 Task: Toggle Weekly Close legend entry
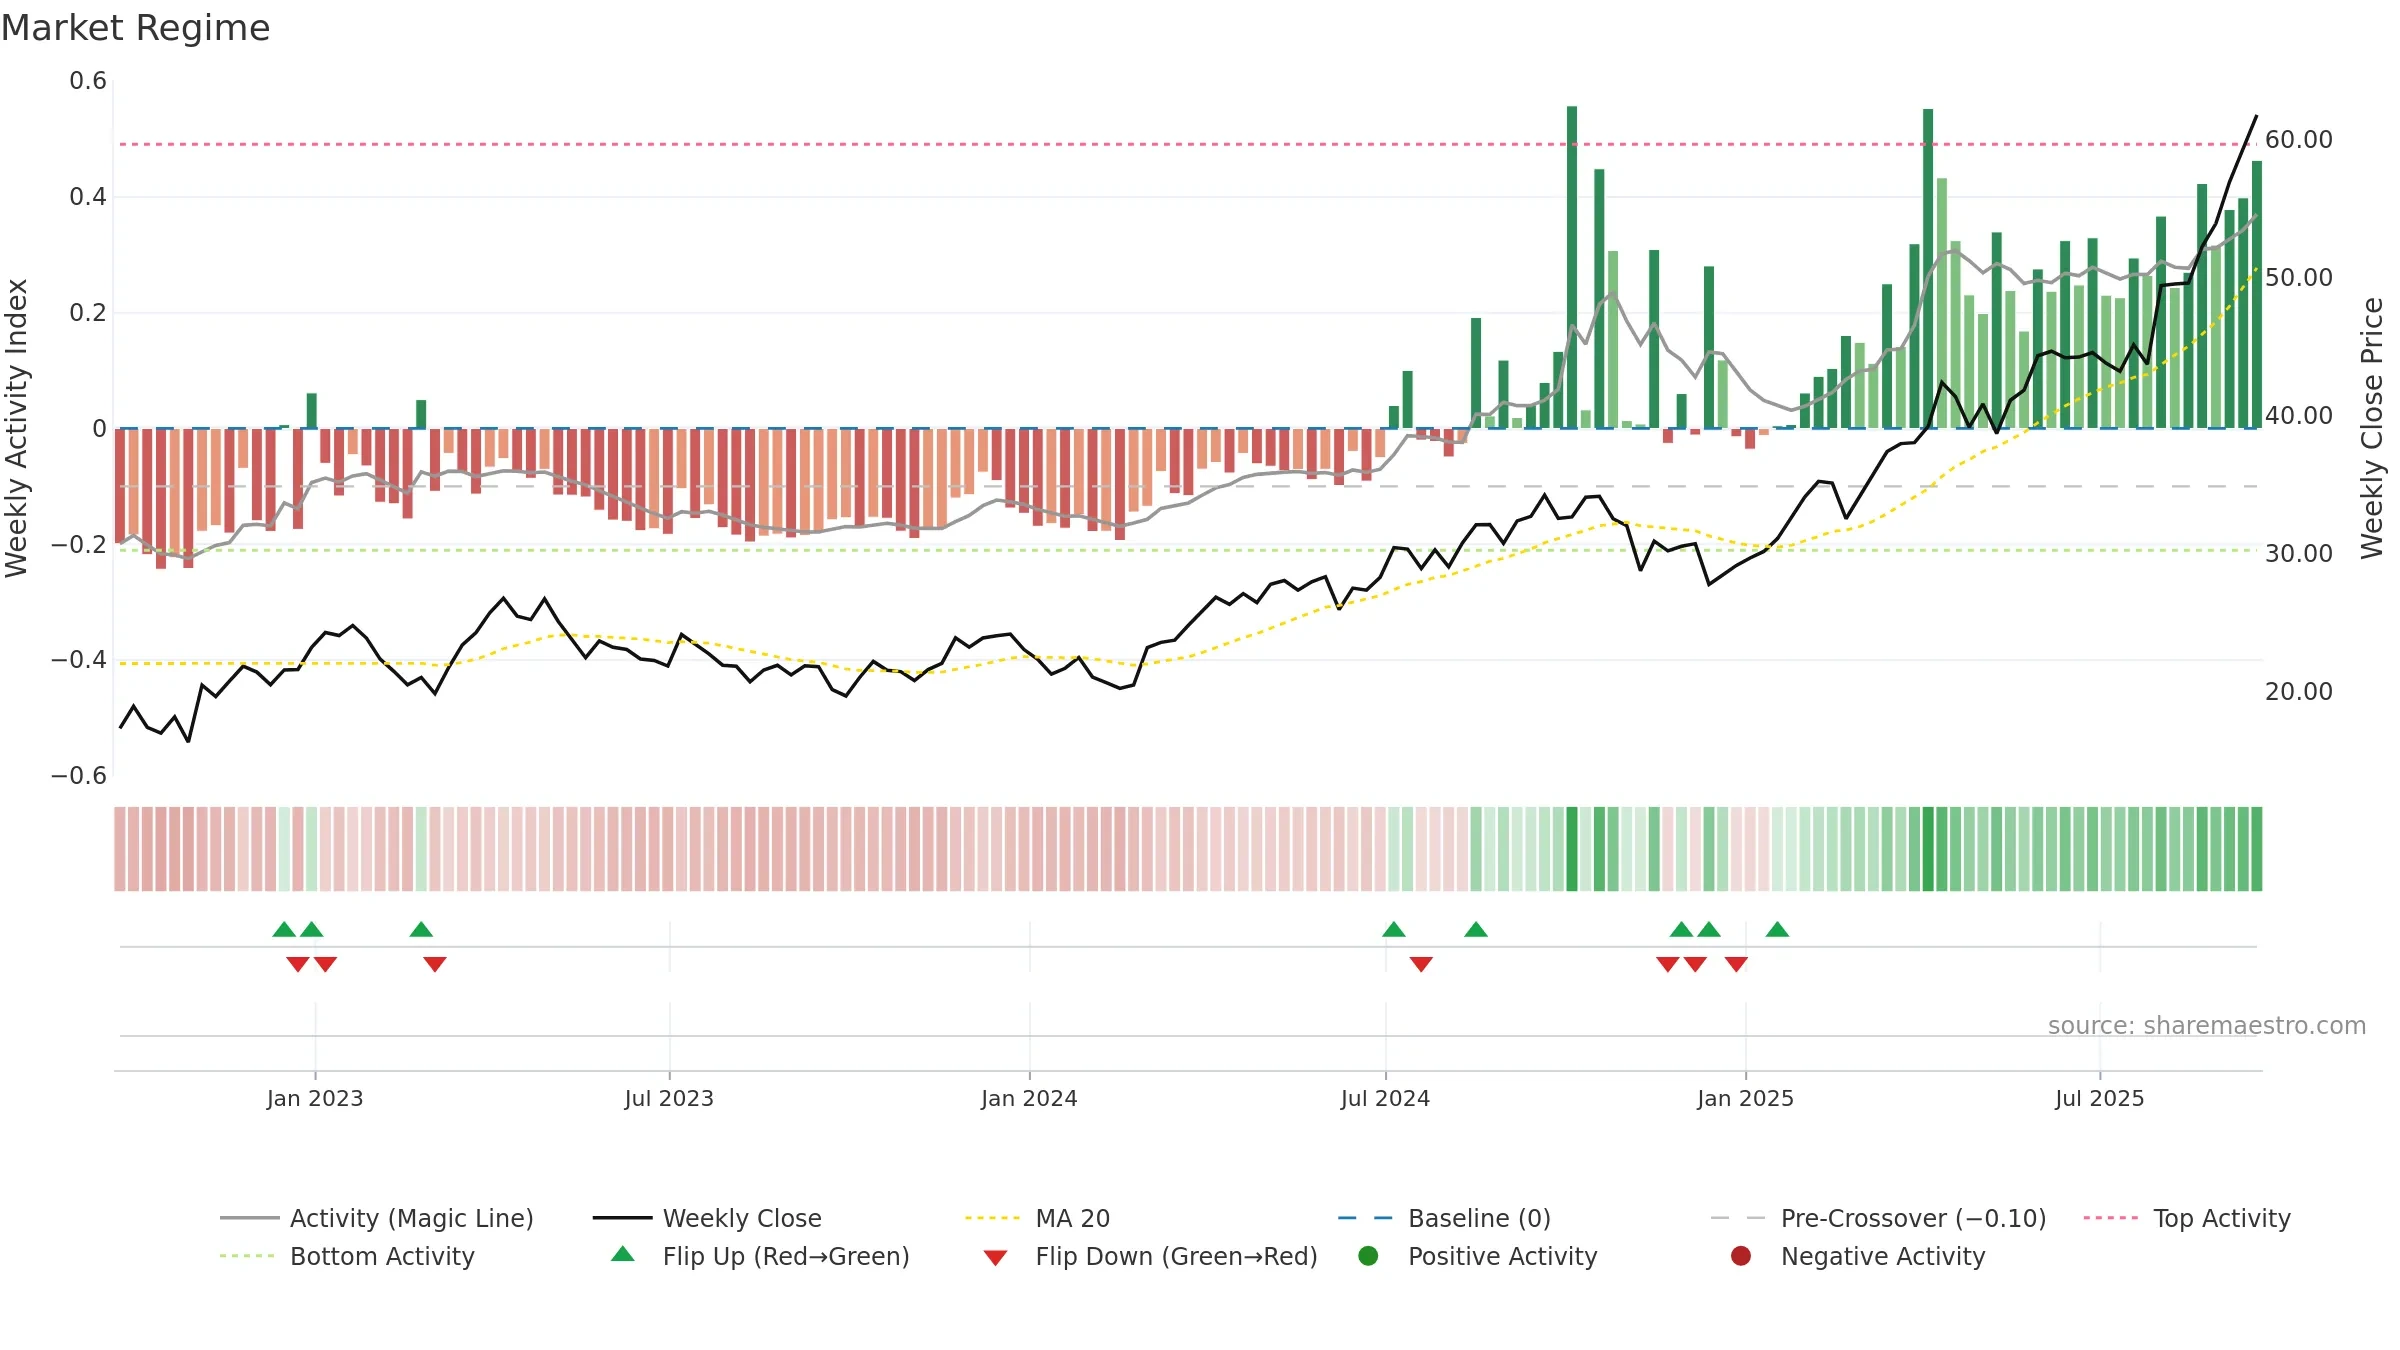coord(707,1218)
